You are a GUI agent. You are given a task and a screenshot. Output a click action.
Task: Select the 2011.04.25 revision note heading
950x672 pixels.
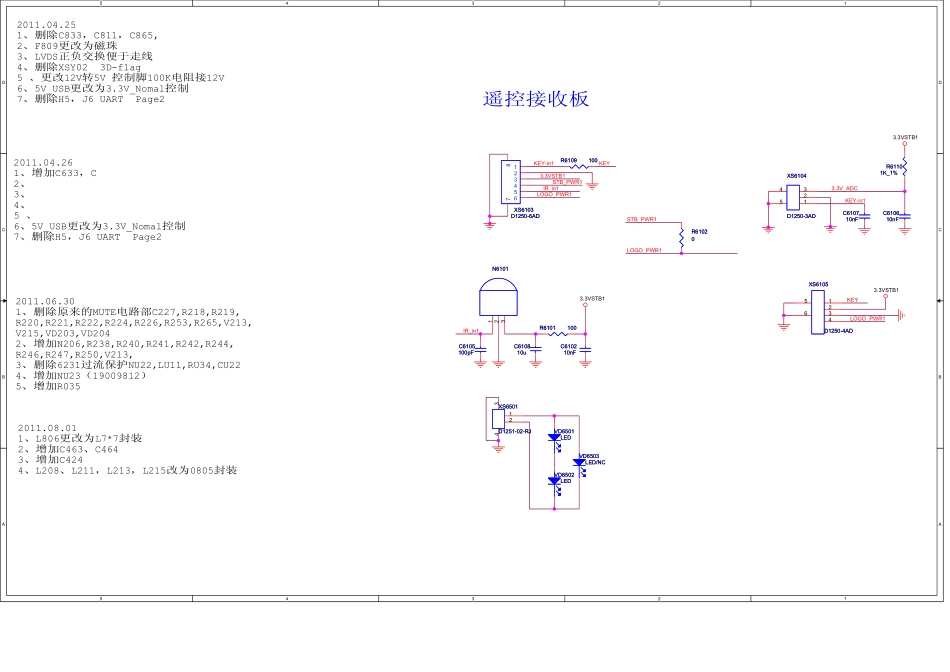click(x=46, y=24)
